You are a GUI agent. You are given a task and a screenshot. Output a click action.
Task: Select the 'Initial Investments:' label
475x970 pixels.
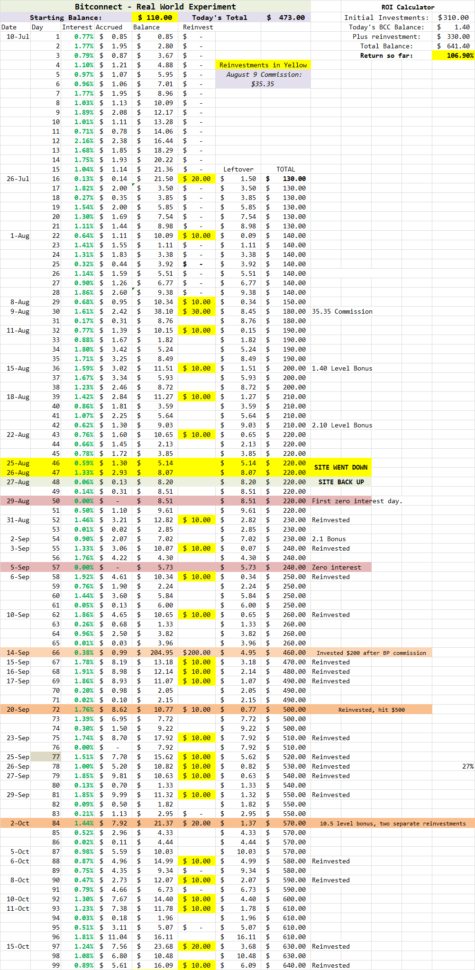pyautogui.click(x=388, y=18)
